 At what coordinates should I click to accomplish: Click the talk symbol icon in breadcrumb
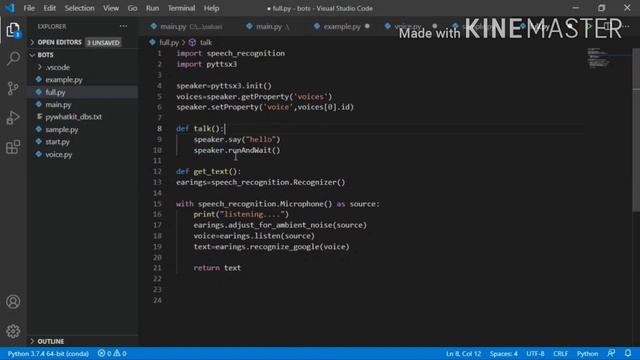[192, 42]
